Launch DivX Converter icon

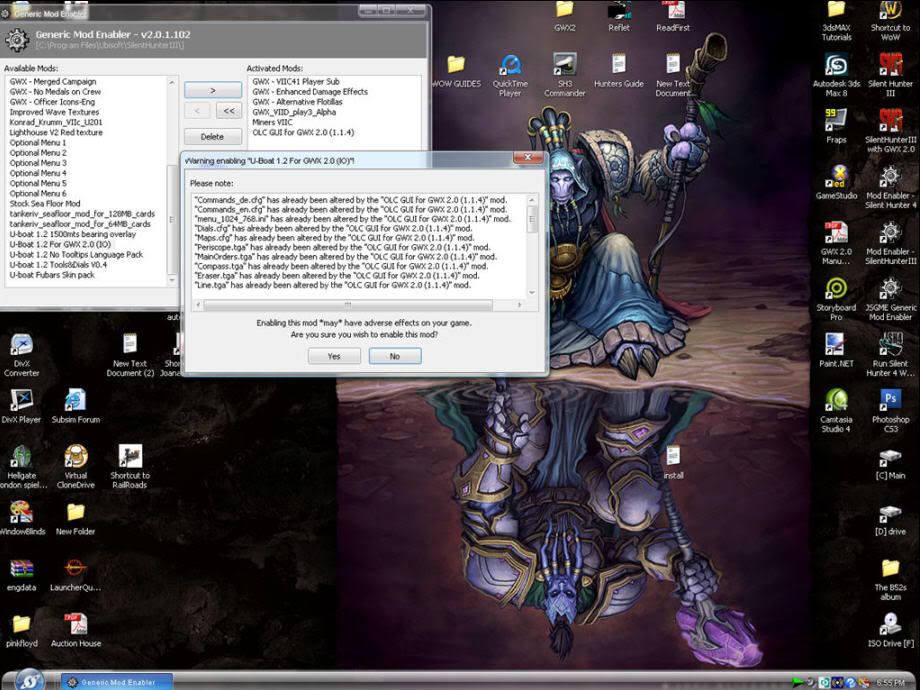pos(22,356)
